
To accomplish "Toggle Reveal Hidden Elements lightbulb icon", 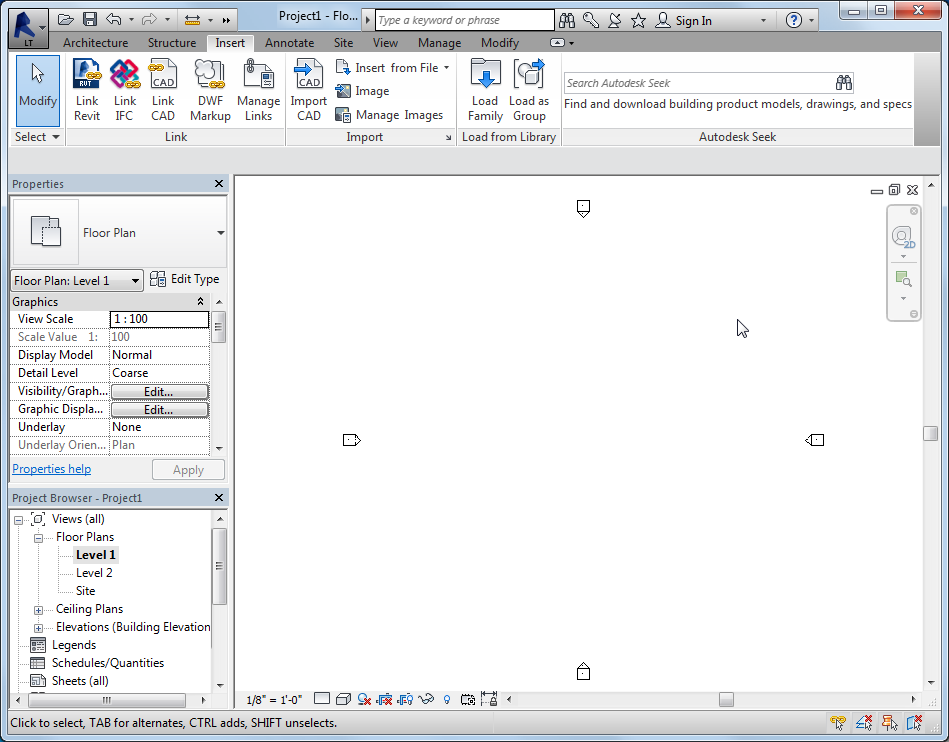I will [x=447, y=700].
